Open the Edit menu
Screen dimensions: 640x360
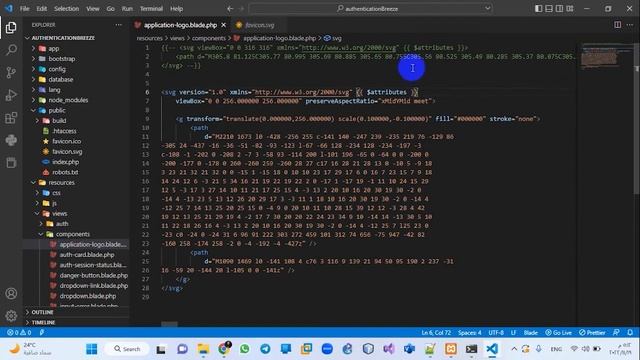(x=41, y=9)
